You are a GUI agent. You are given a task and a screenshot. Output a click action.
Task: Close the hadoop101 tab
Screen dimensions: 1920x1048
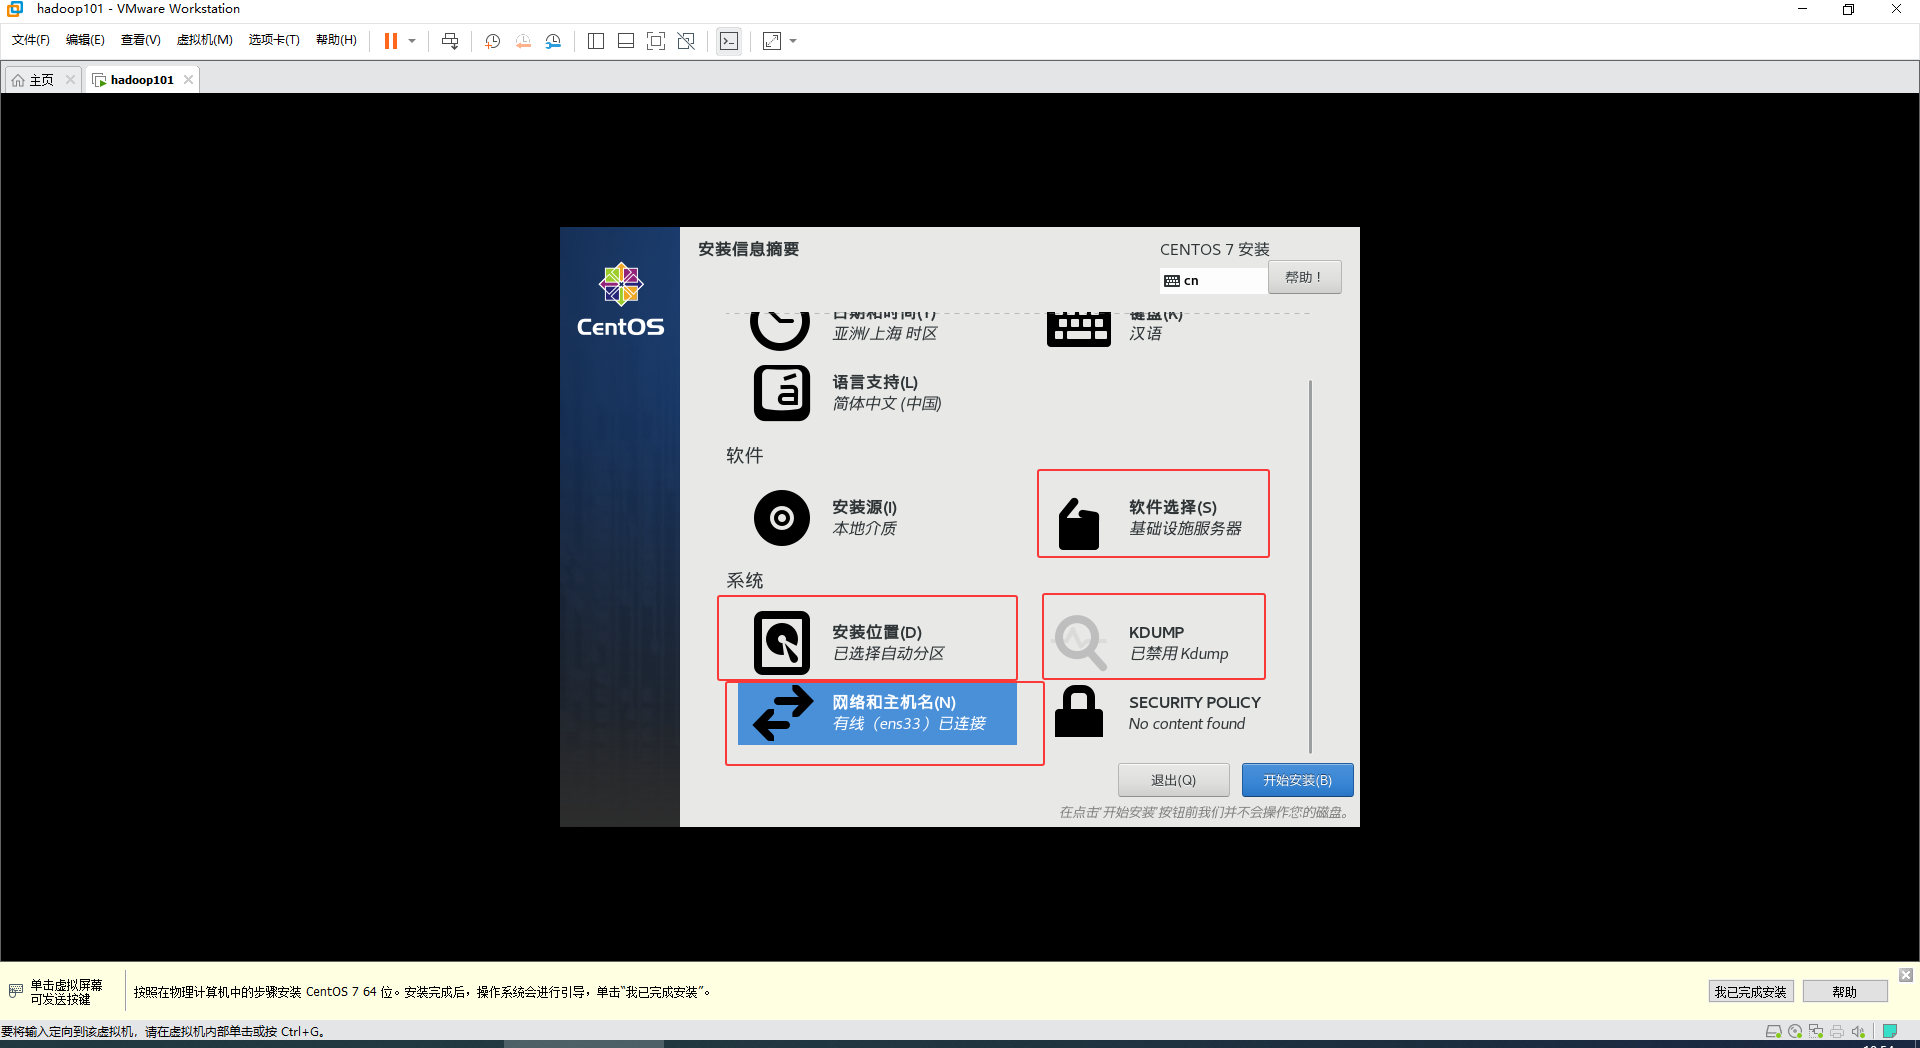pos(188,80)
